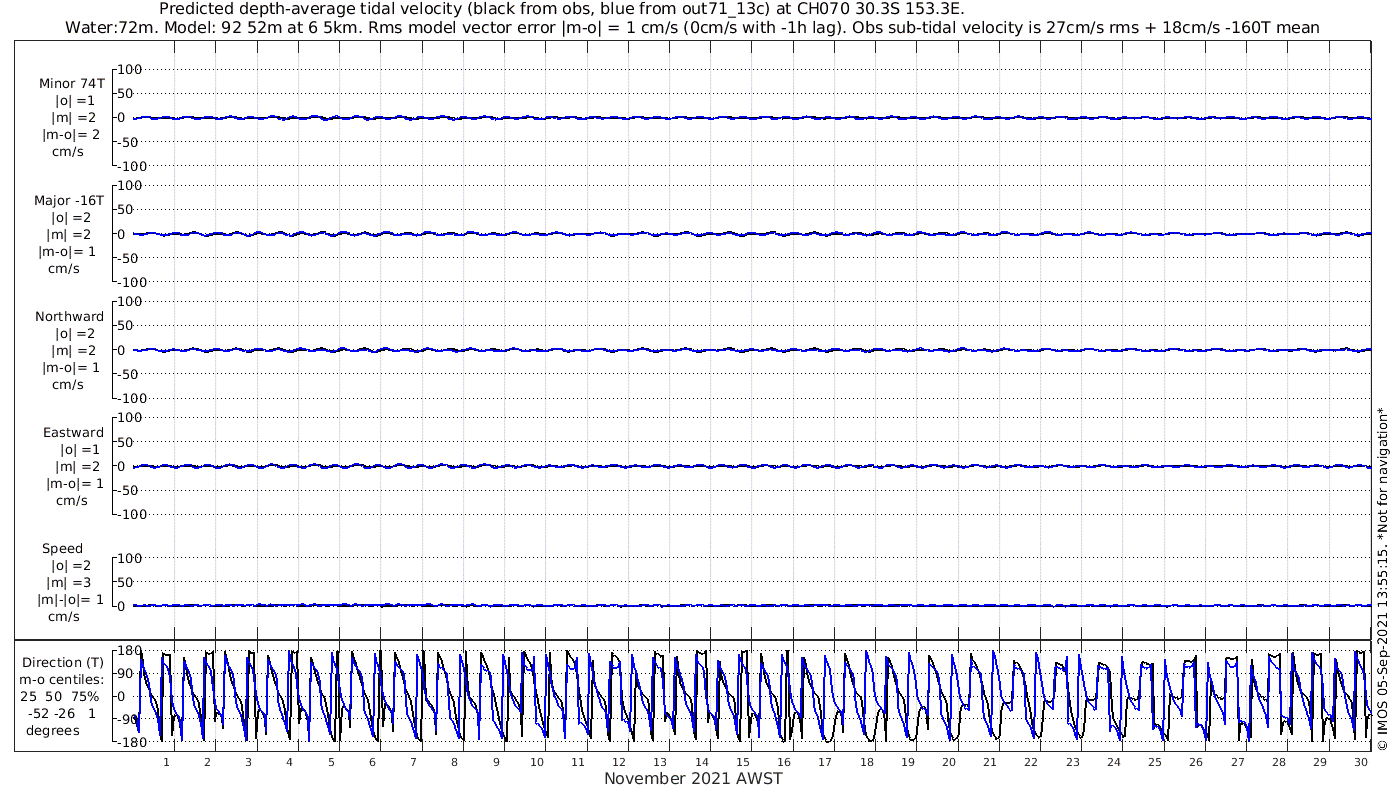
Task: Click day '17' on the date axis
Action: (825, 762)
